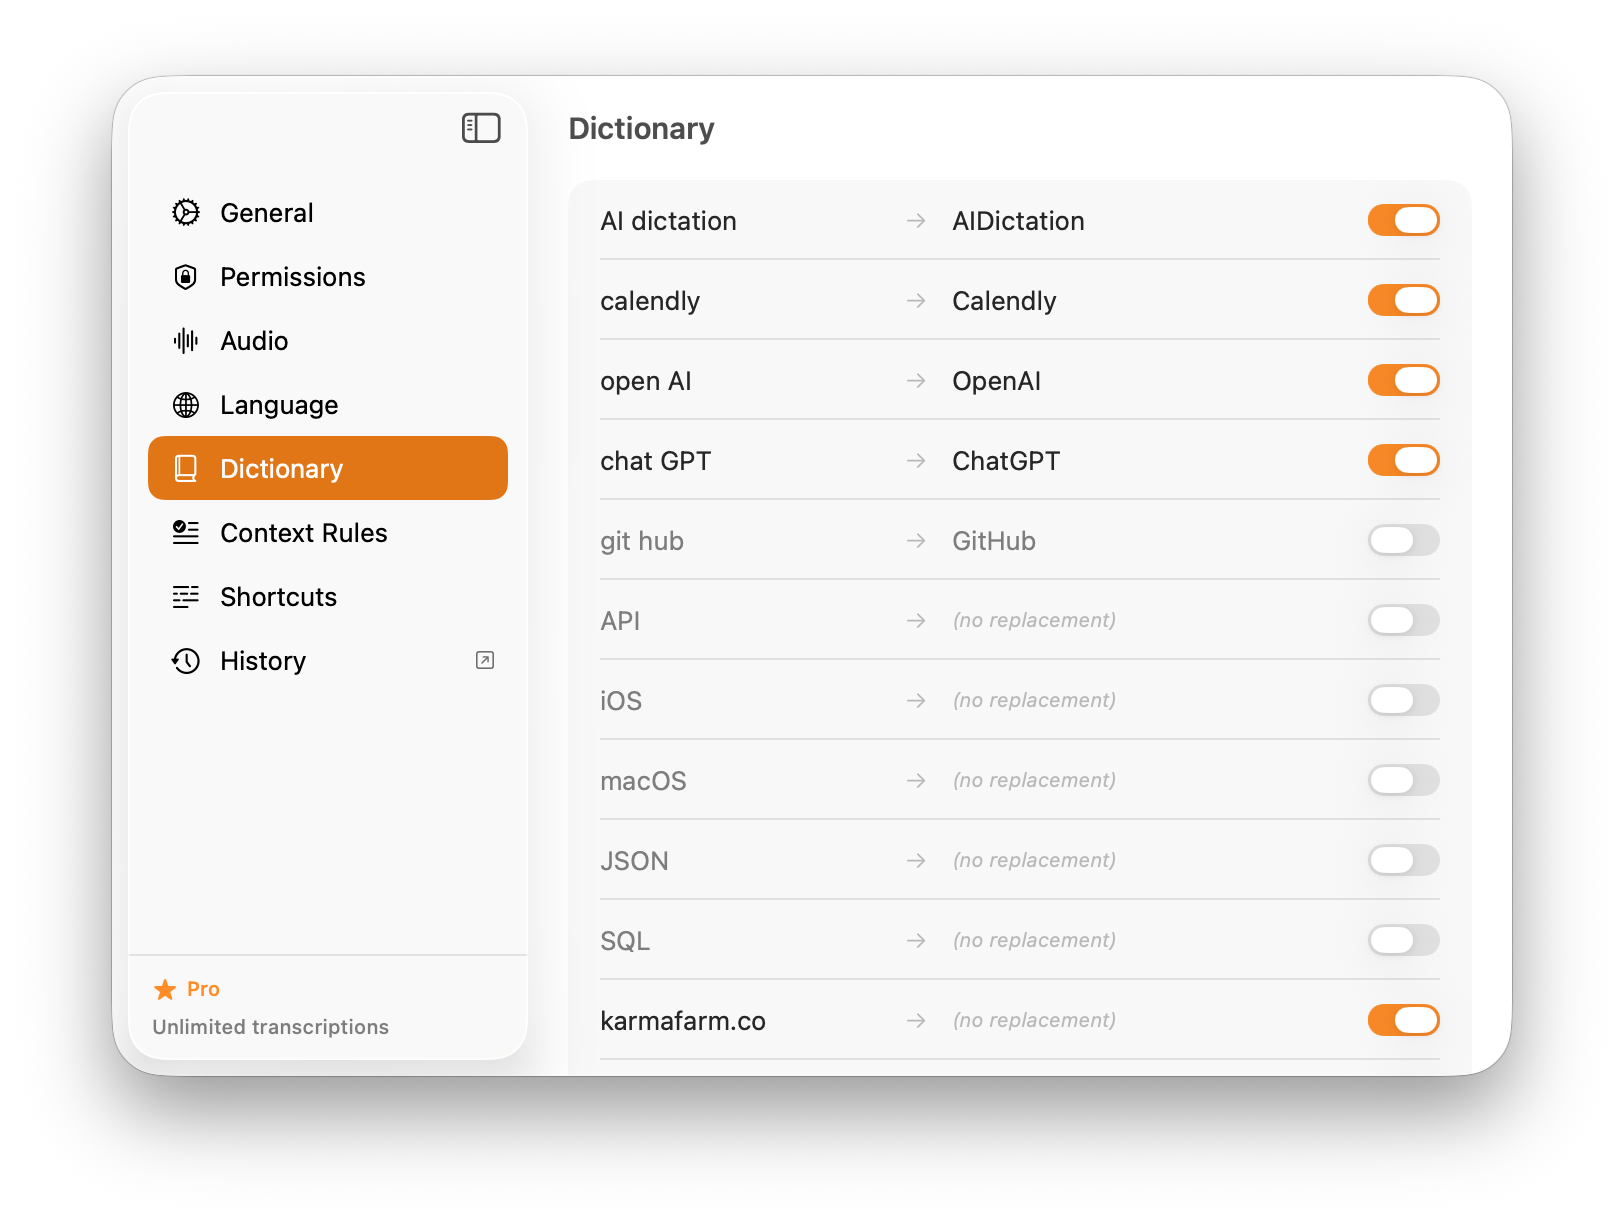Open History in external window

(484, 661)
